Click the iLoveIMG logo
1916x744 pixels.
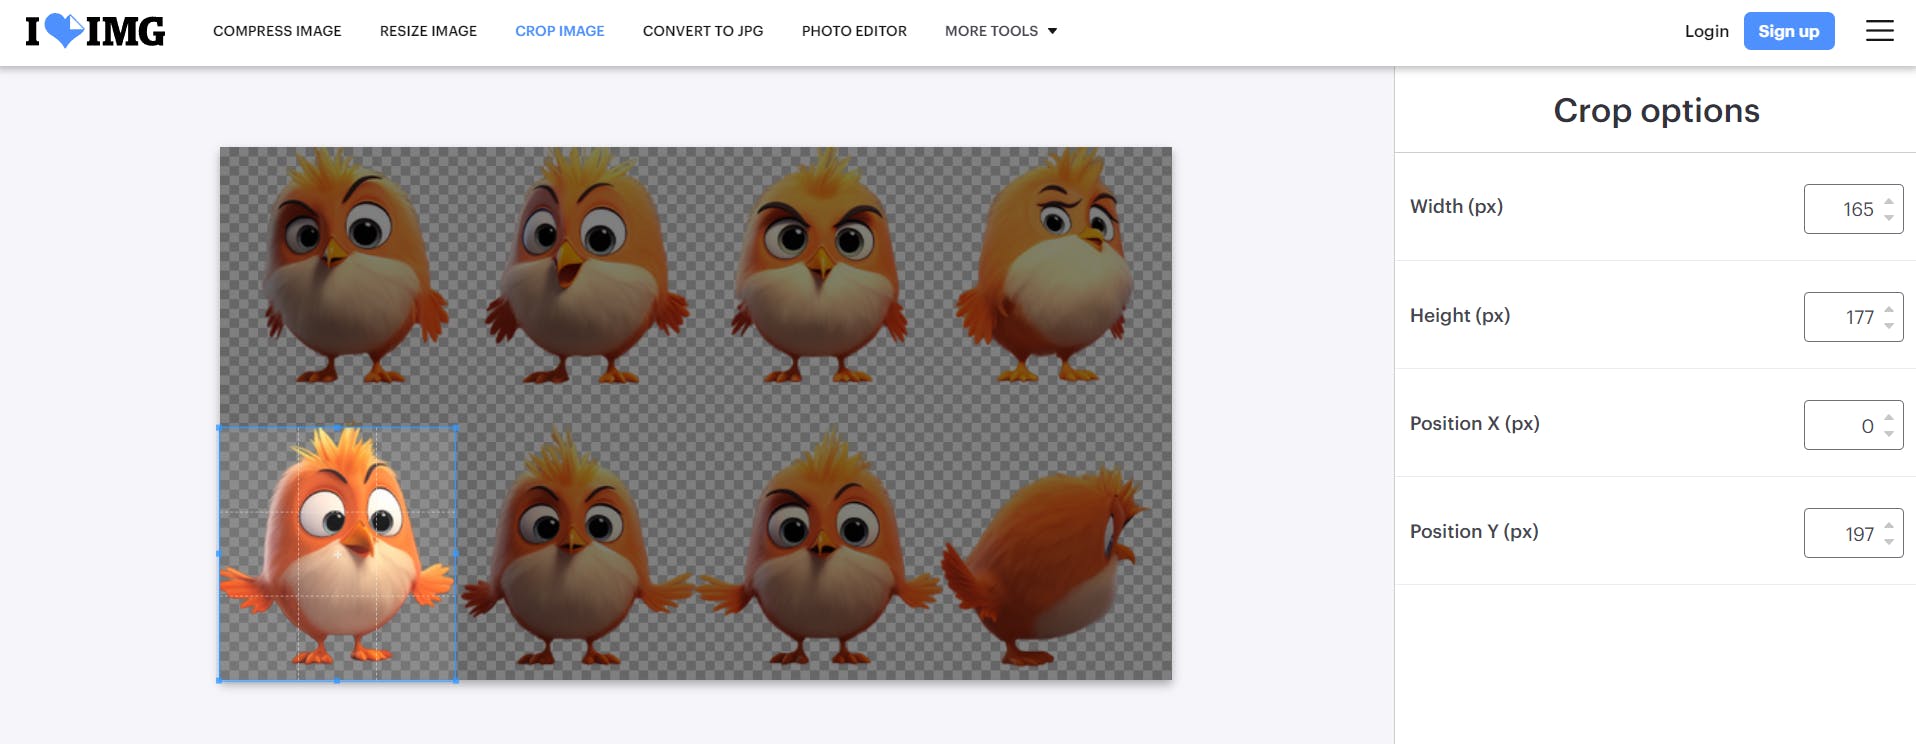(95, 31)
